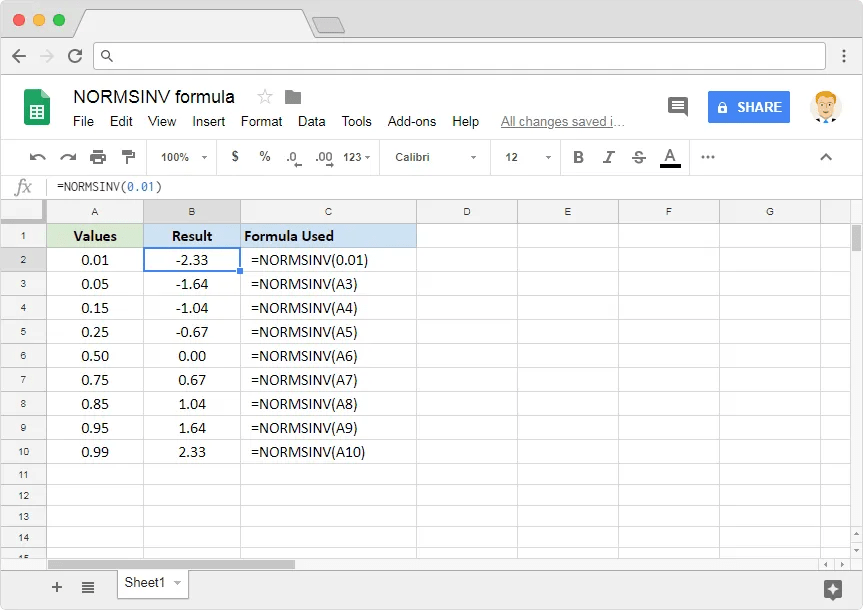
Task: Increase decimal places button
Action: [324, 158]
